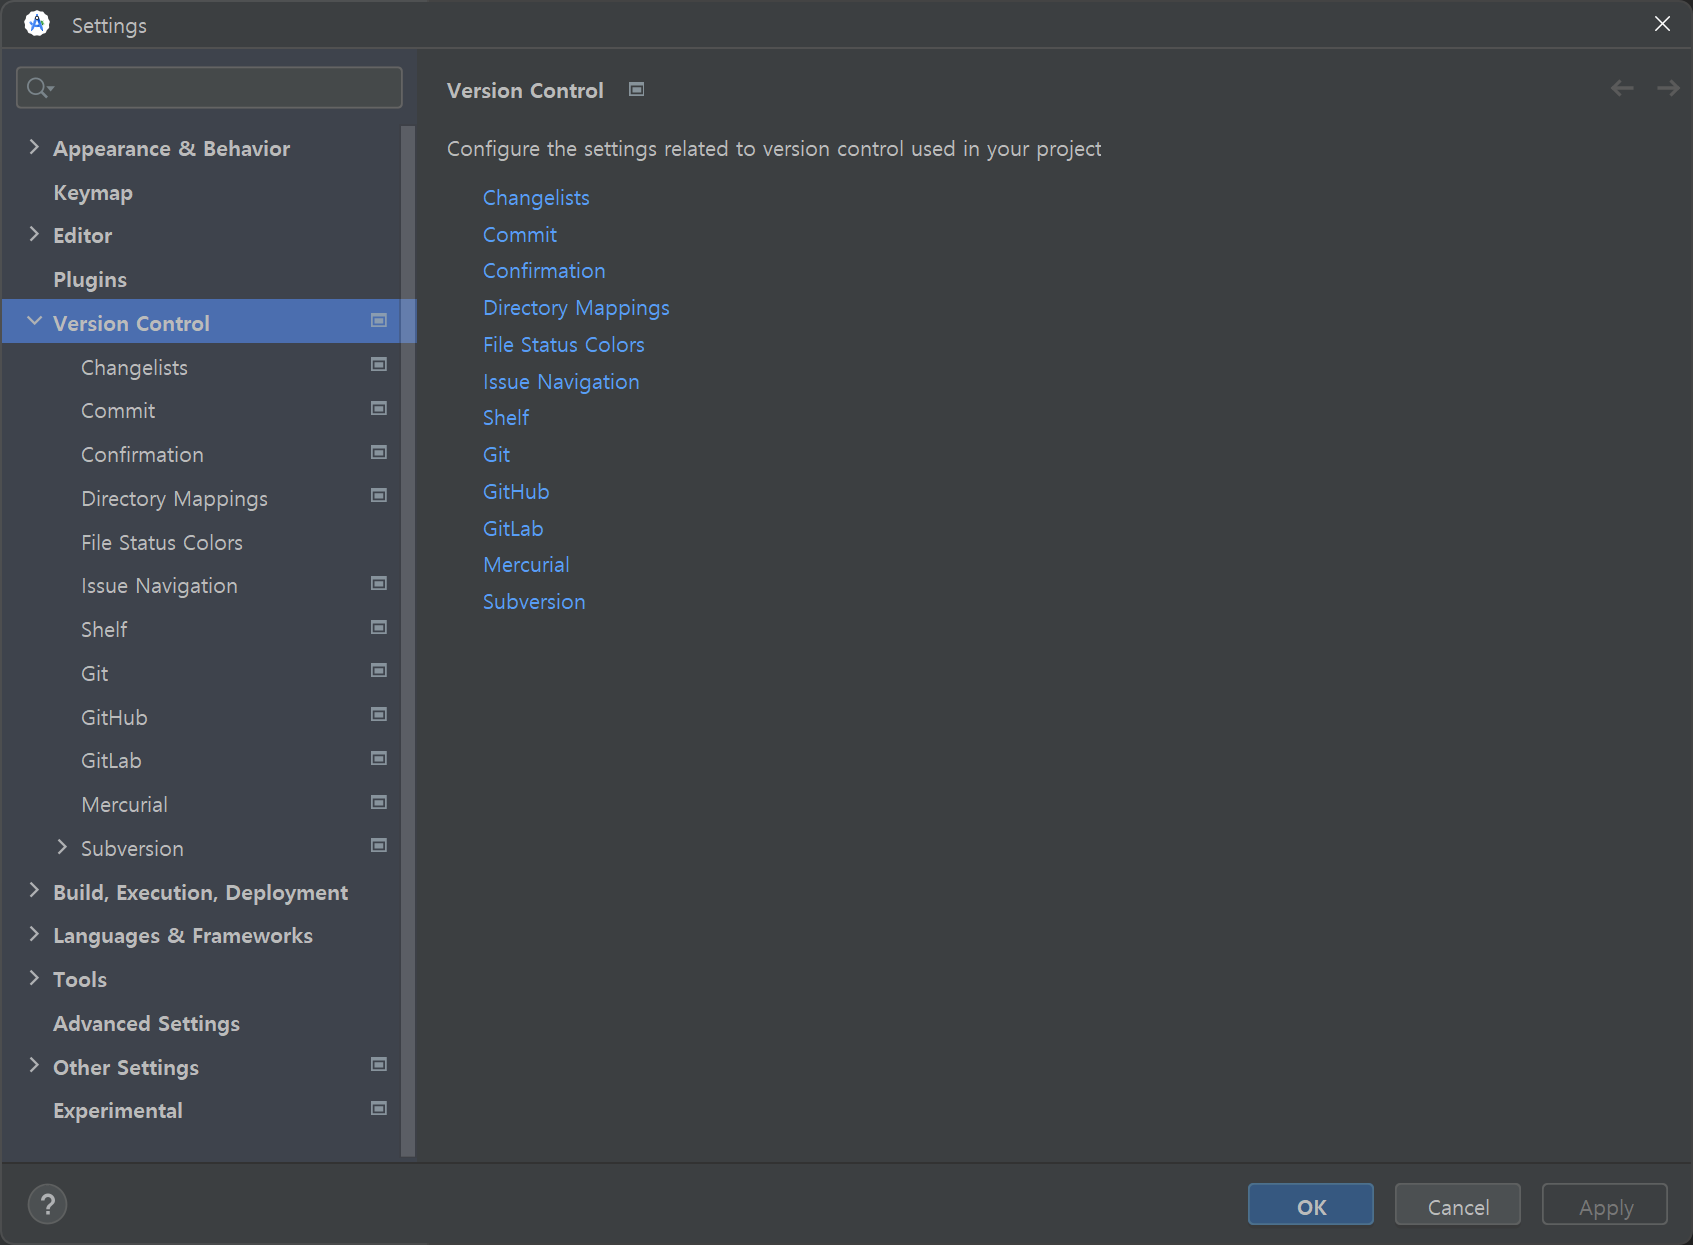1693x1245 pixels.
Task: Navigate forward with right arrow
Action: coord(1668,89)
